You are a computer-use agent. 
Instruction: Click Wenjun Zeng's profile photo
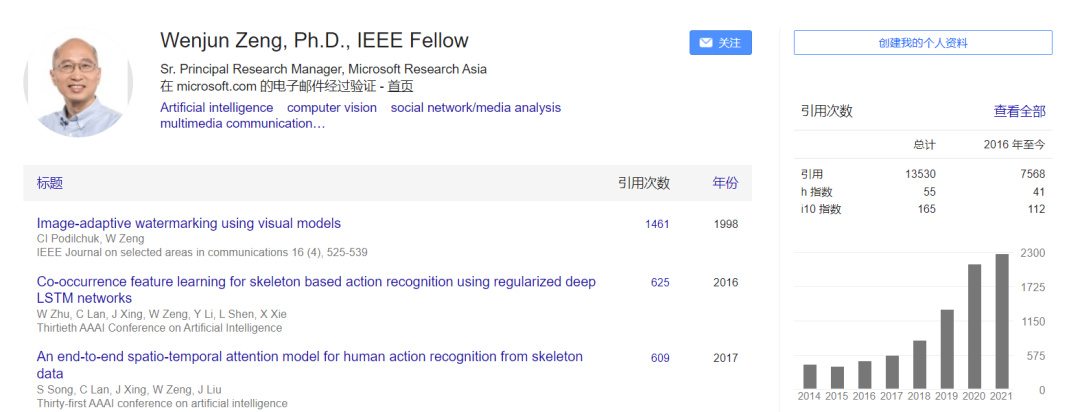click(79, 84)
